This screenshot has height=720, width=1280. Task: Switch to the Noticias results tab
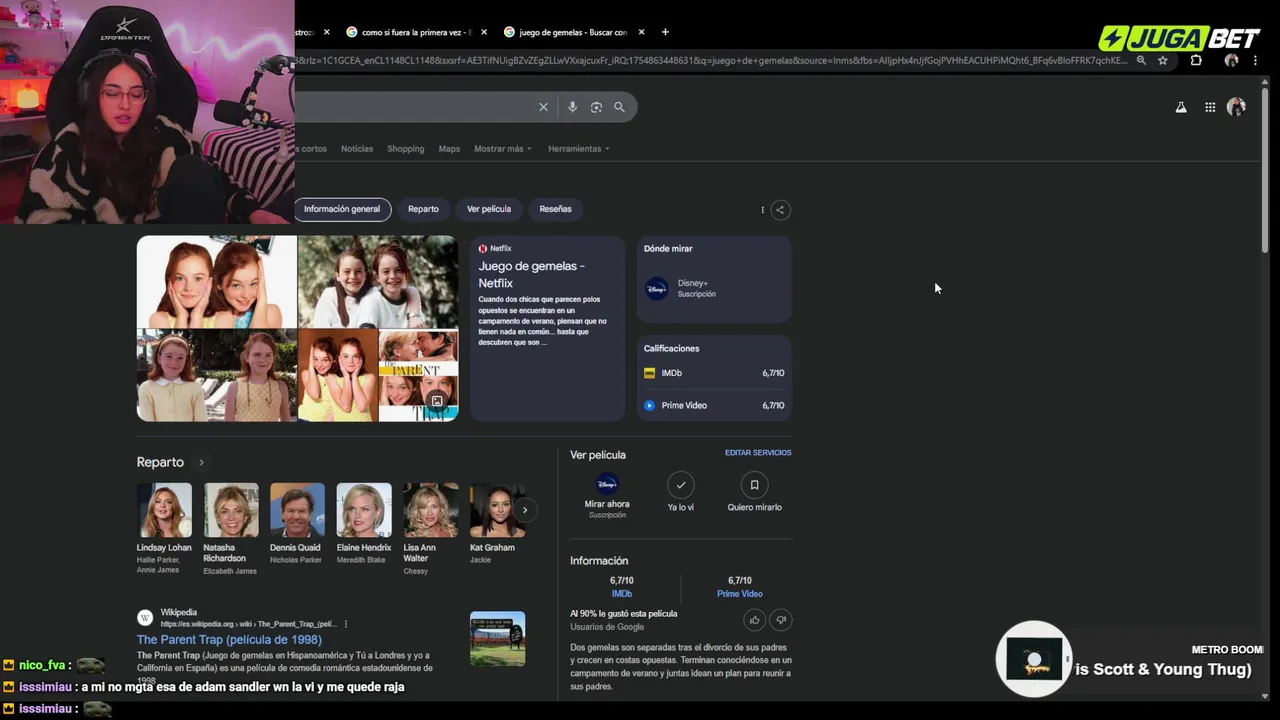(357, 149)
